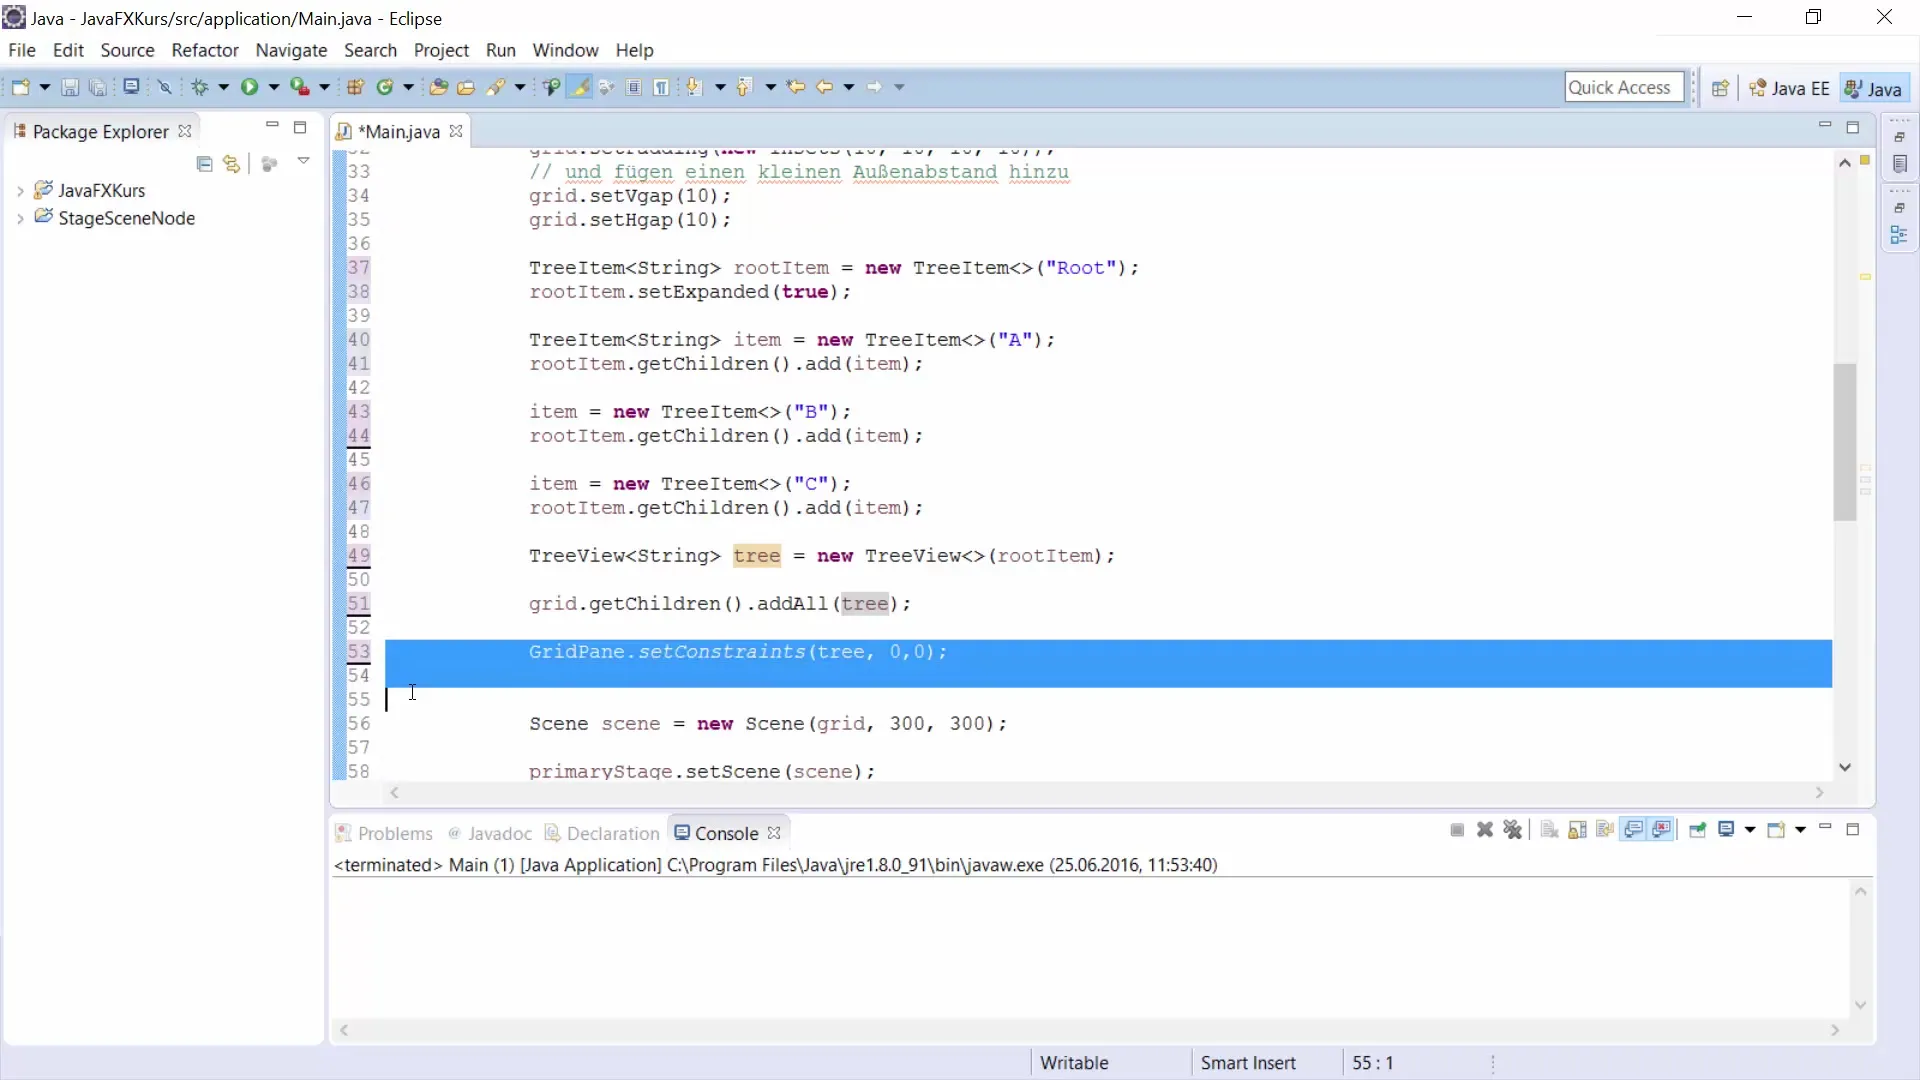The width and height of the screenshot is (1920, 1080).
Task: Clear the console output
Action: 1549,830
